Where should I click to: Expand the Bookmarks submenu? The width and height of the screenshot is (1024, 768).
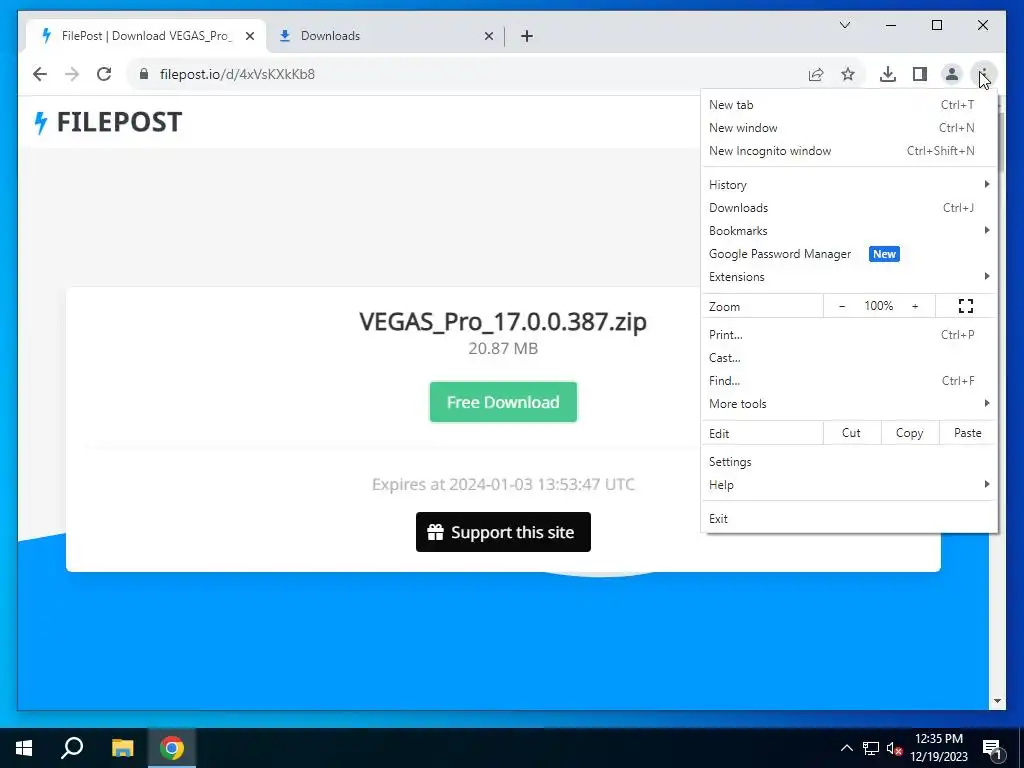pyautogui.click(x=849, y=231)
